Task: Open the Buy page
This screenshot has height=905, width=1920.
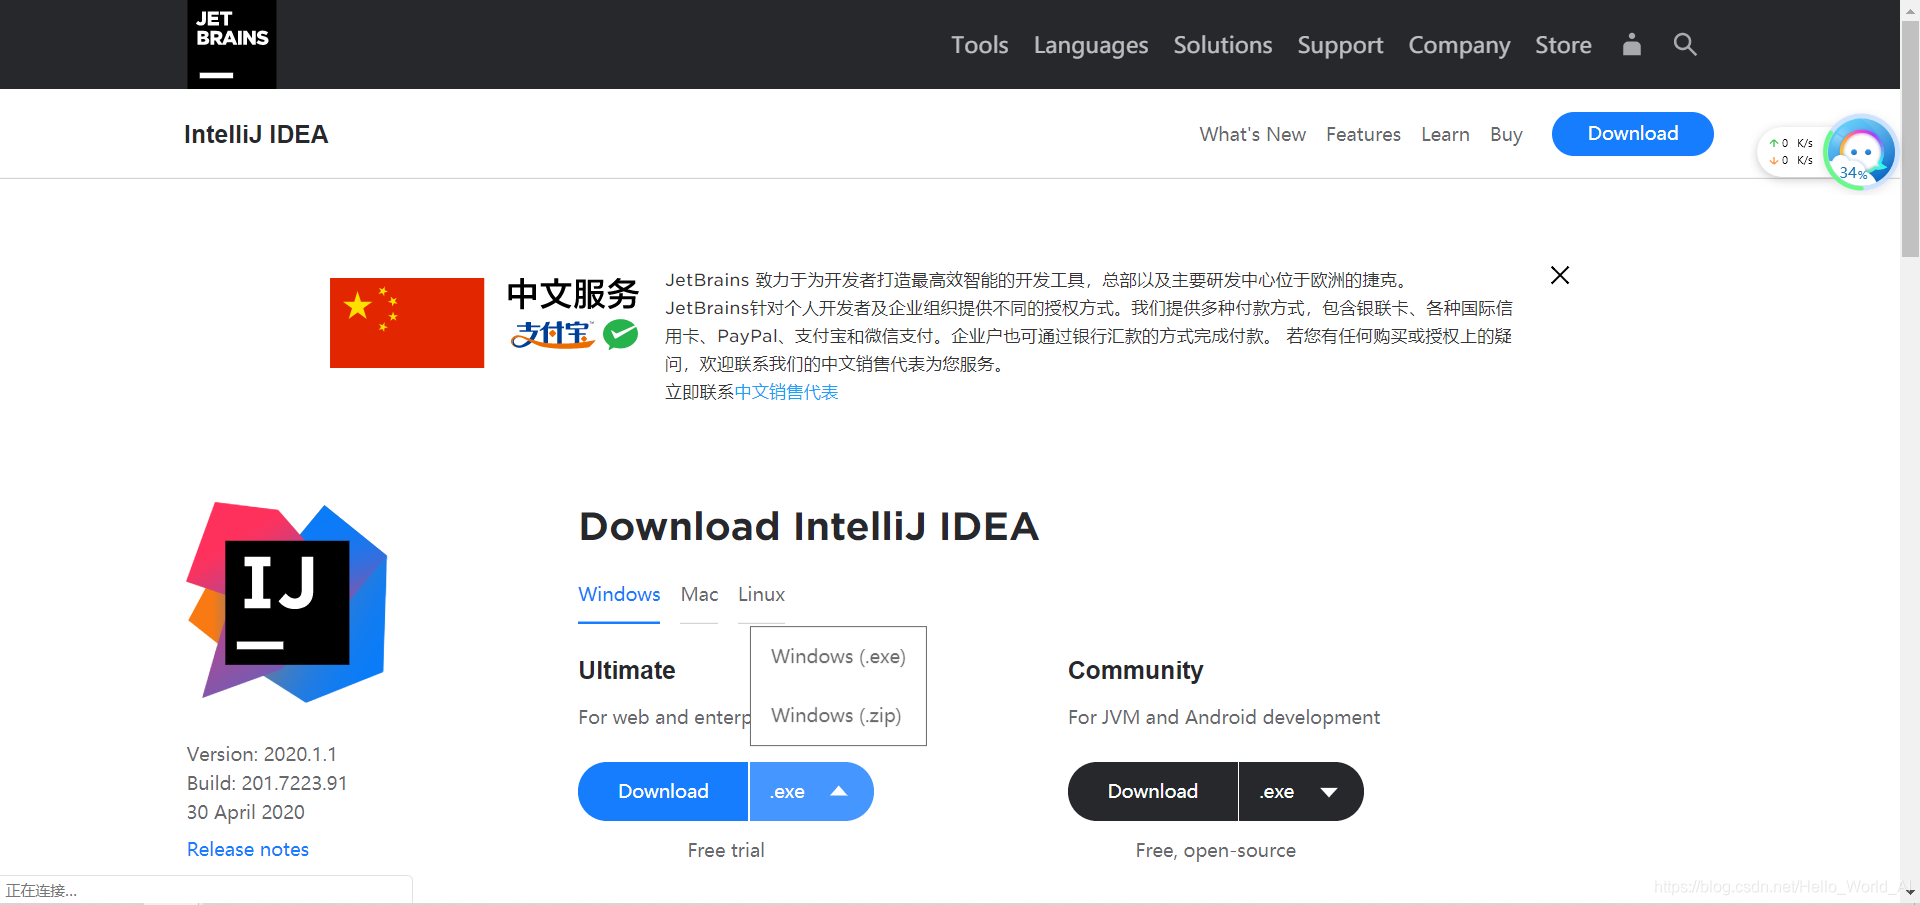Action: pyautogui.click(x=1506, y=134)
